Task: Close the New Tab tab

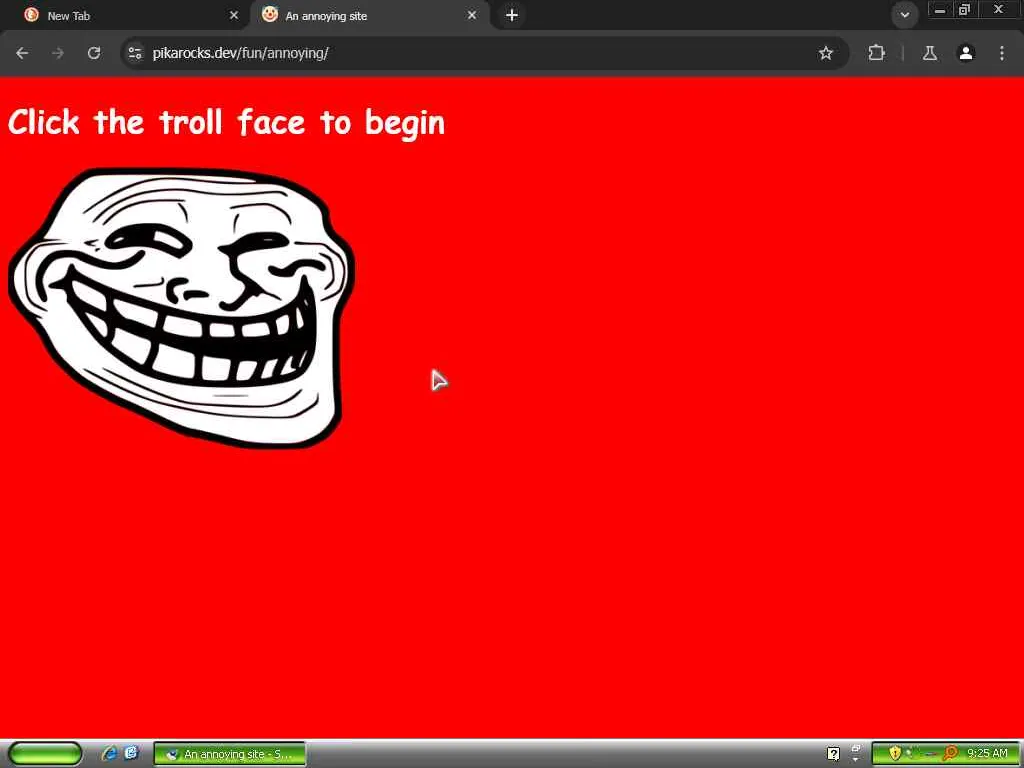Action: [234, 15]
